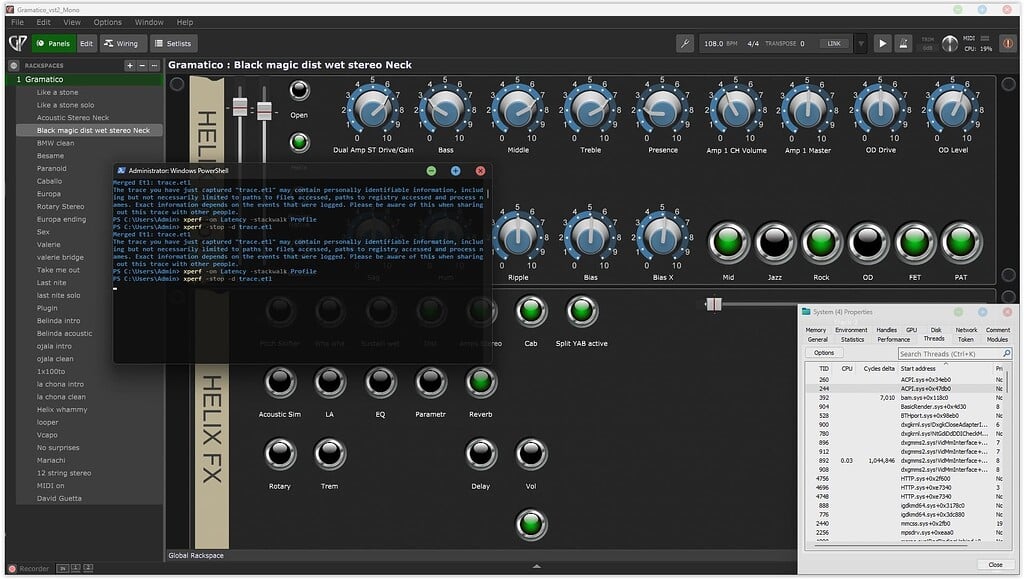Remove rackspace using the minus icon
Screen dimensions: 1024x579
tap(142, 65)
